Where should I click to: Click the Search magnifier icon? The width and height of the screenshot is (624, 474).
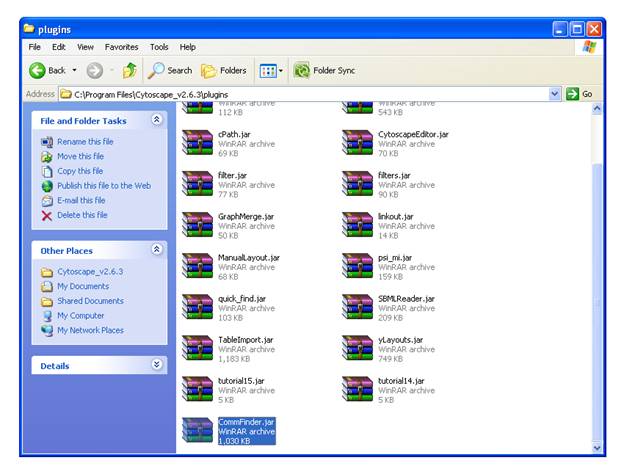[x=156, y=70]
